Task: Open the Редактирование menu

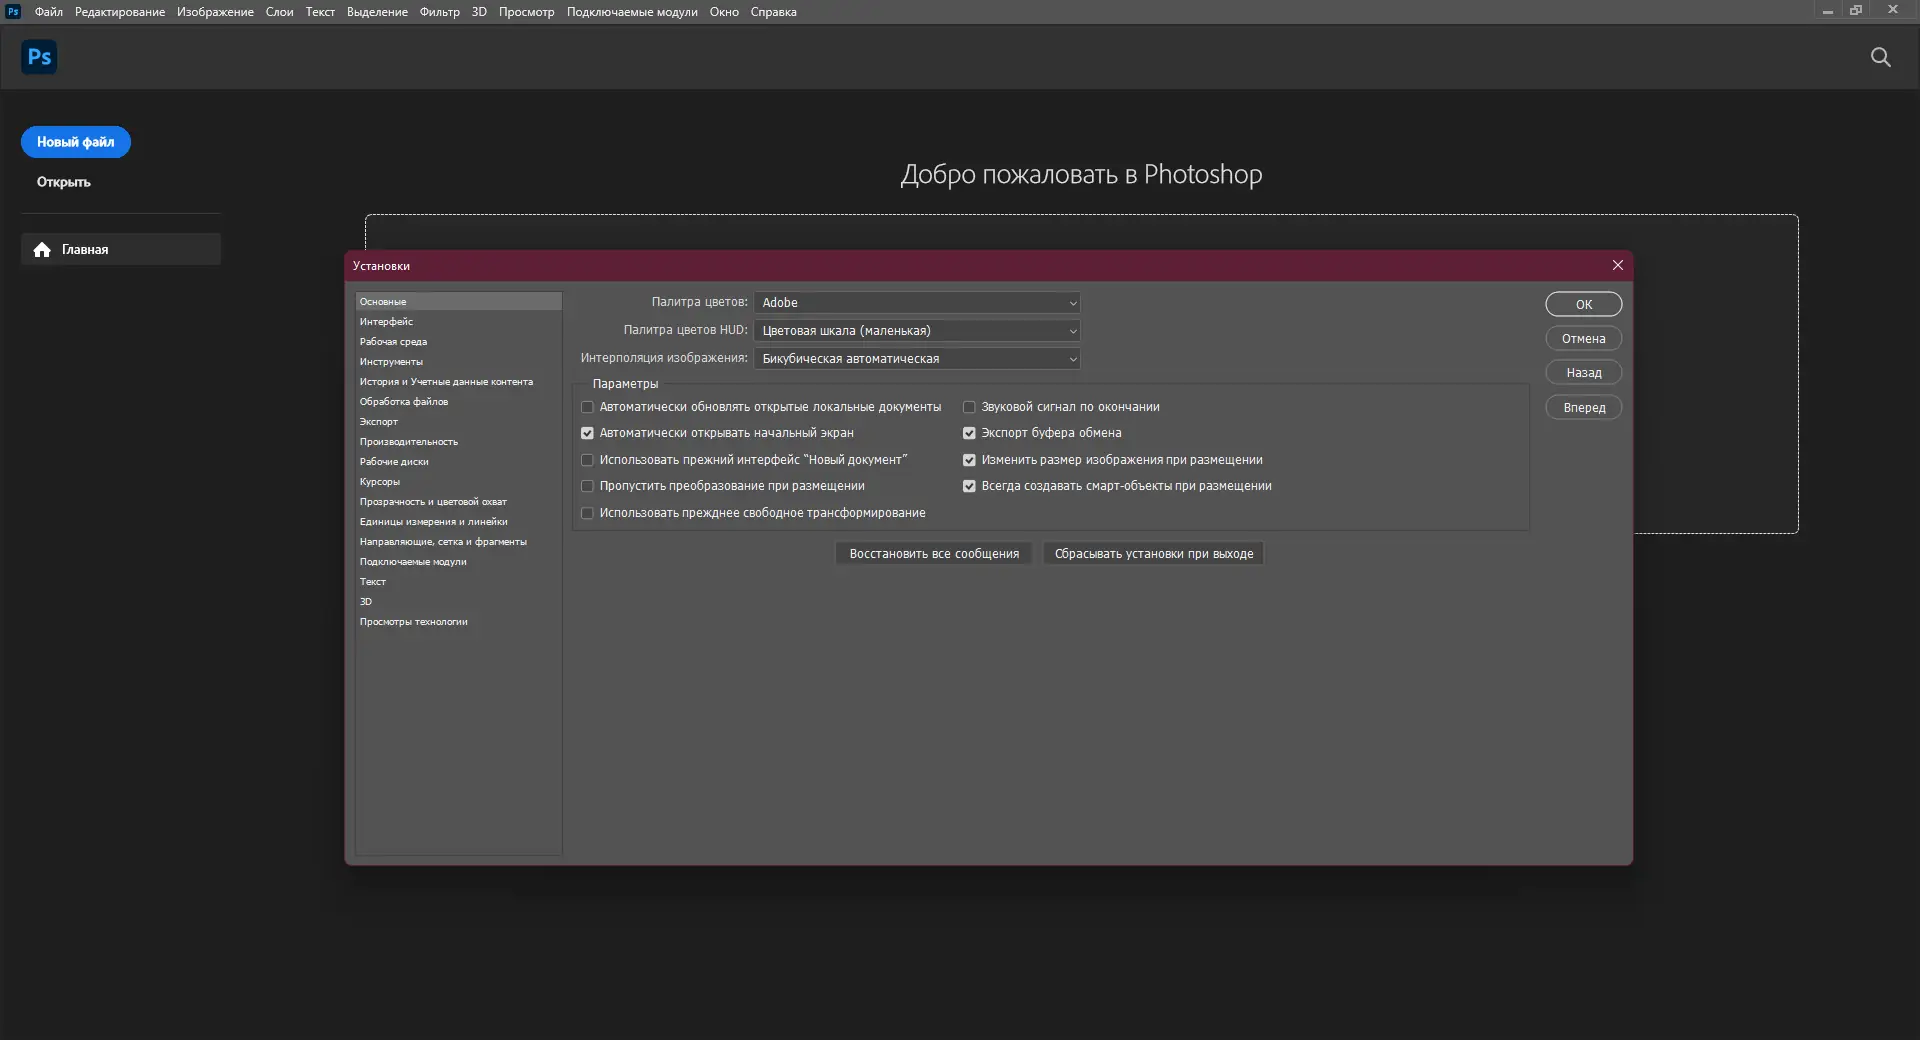Action: tap(120, 12)
